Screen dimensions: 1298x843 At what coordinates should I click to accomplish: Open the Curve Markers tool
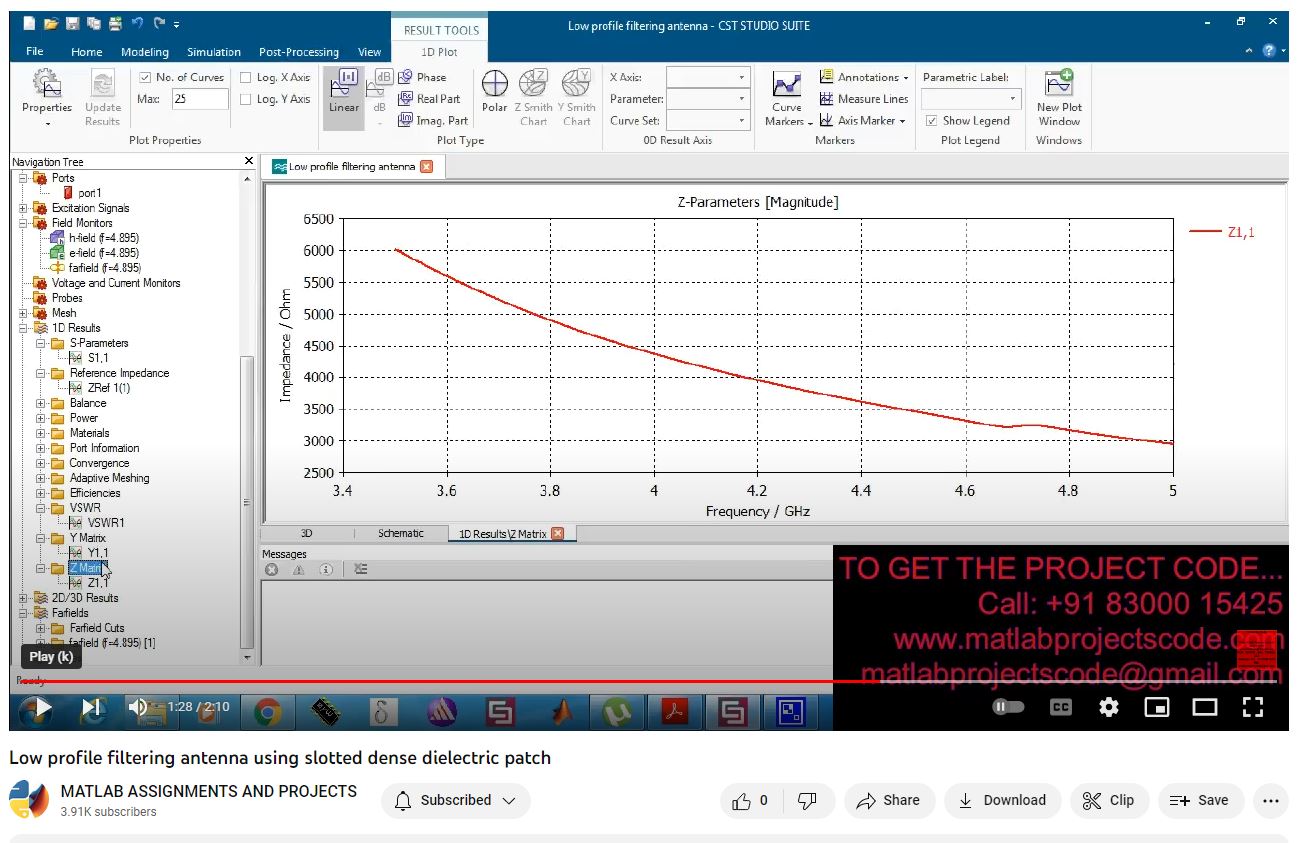[787, 98]
